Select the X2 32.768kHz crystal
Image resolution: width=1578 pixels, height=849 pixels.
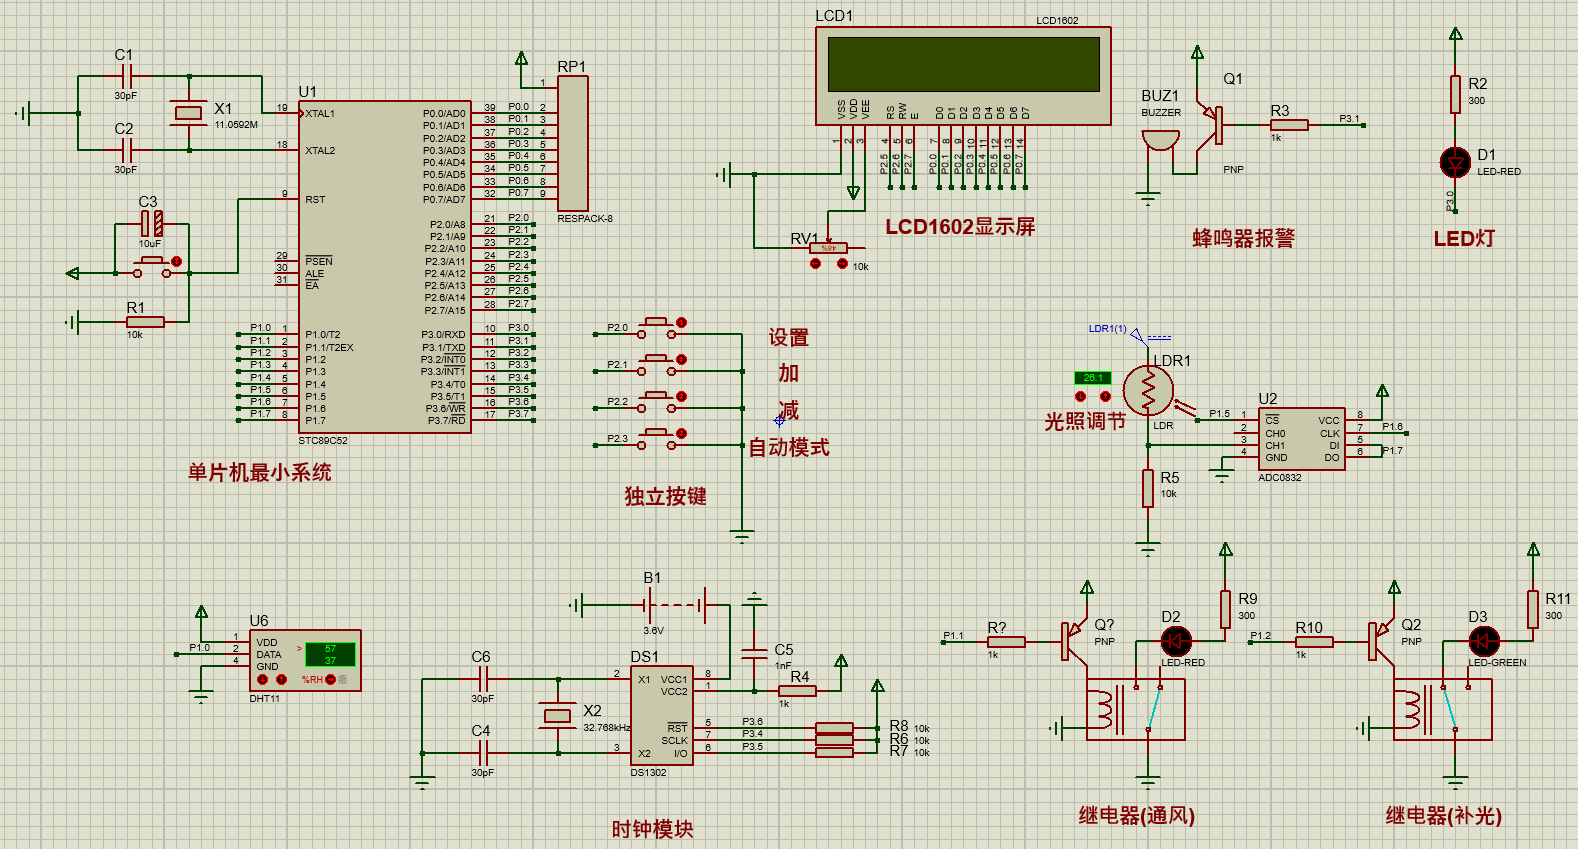(x=556, y=715)
